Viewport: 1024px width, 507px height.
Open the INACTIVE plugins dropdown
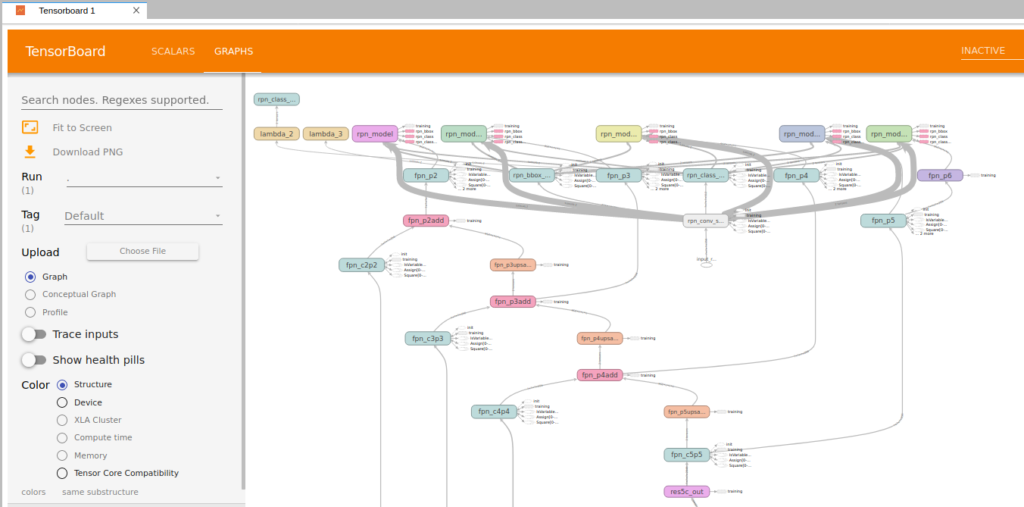992,51
